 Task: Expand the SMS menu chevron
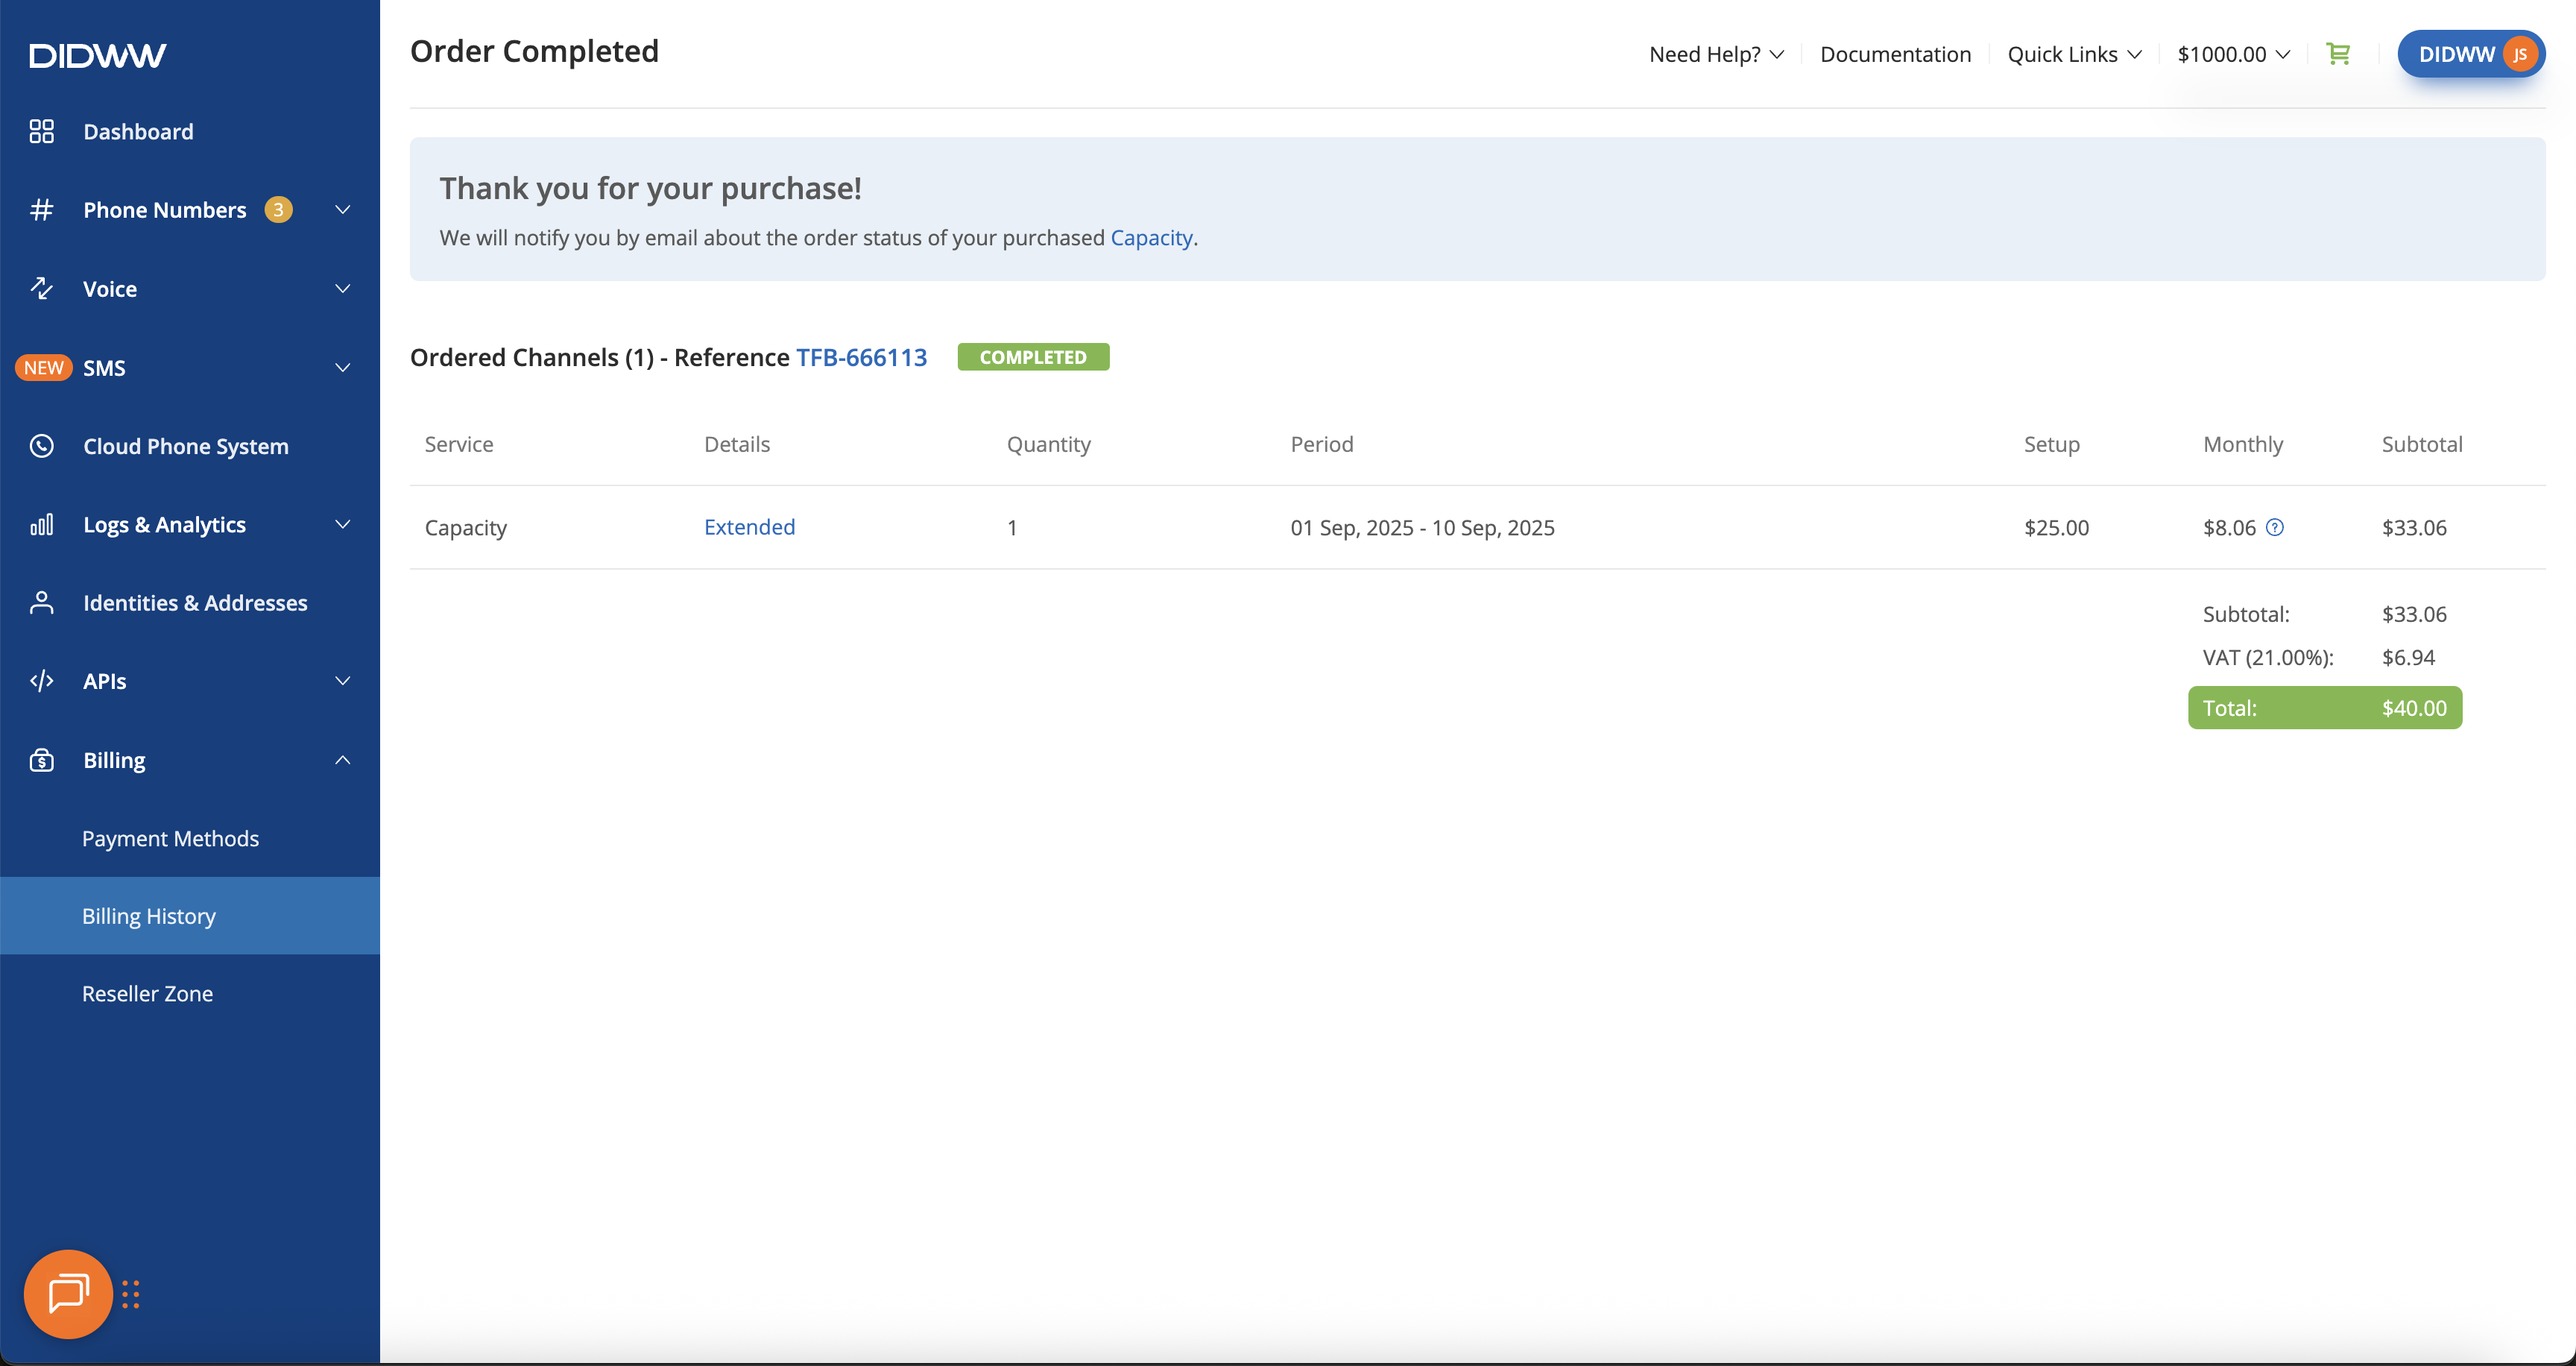343,367
